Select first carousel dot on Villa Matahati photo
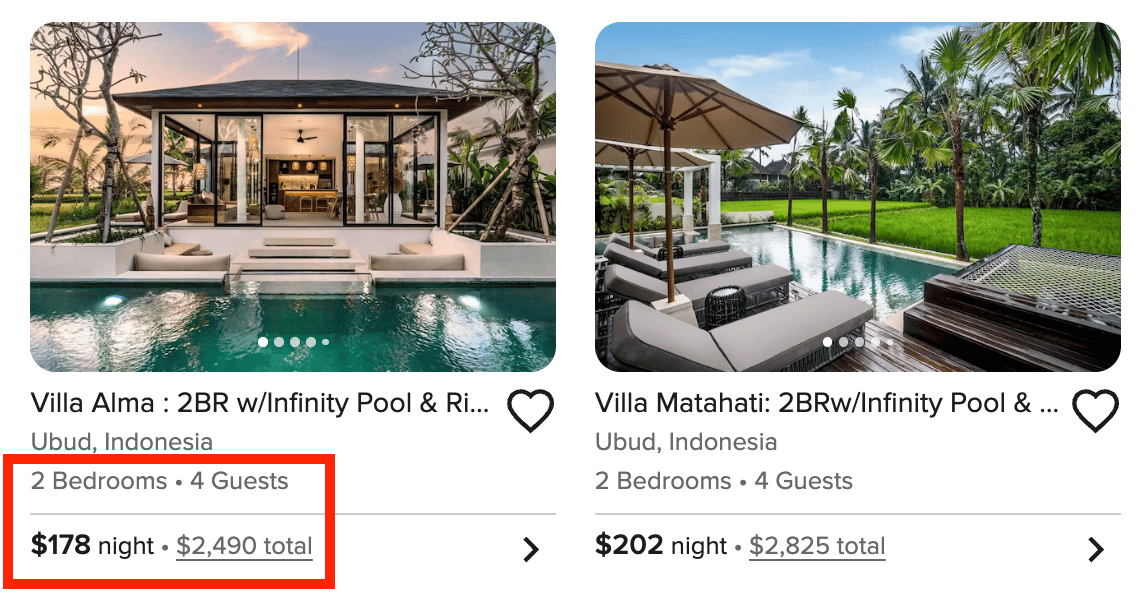The width and height of the screenshot is (1142, 610). (x=827, y=342)
